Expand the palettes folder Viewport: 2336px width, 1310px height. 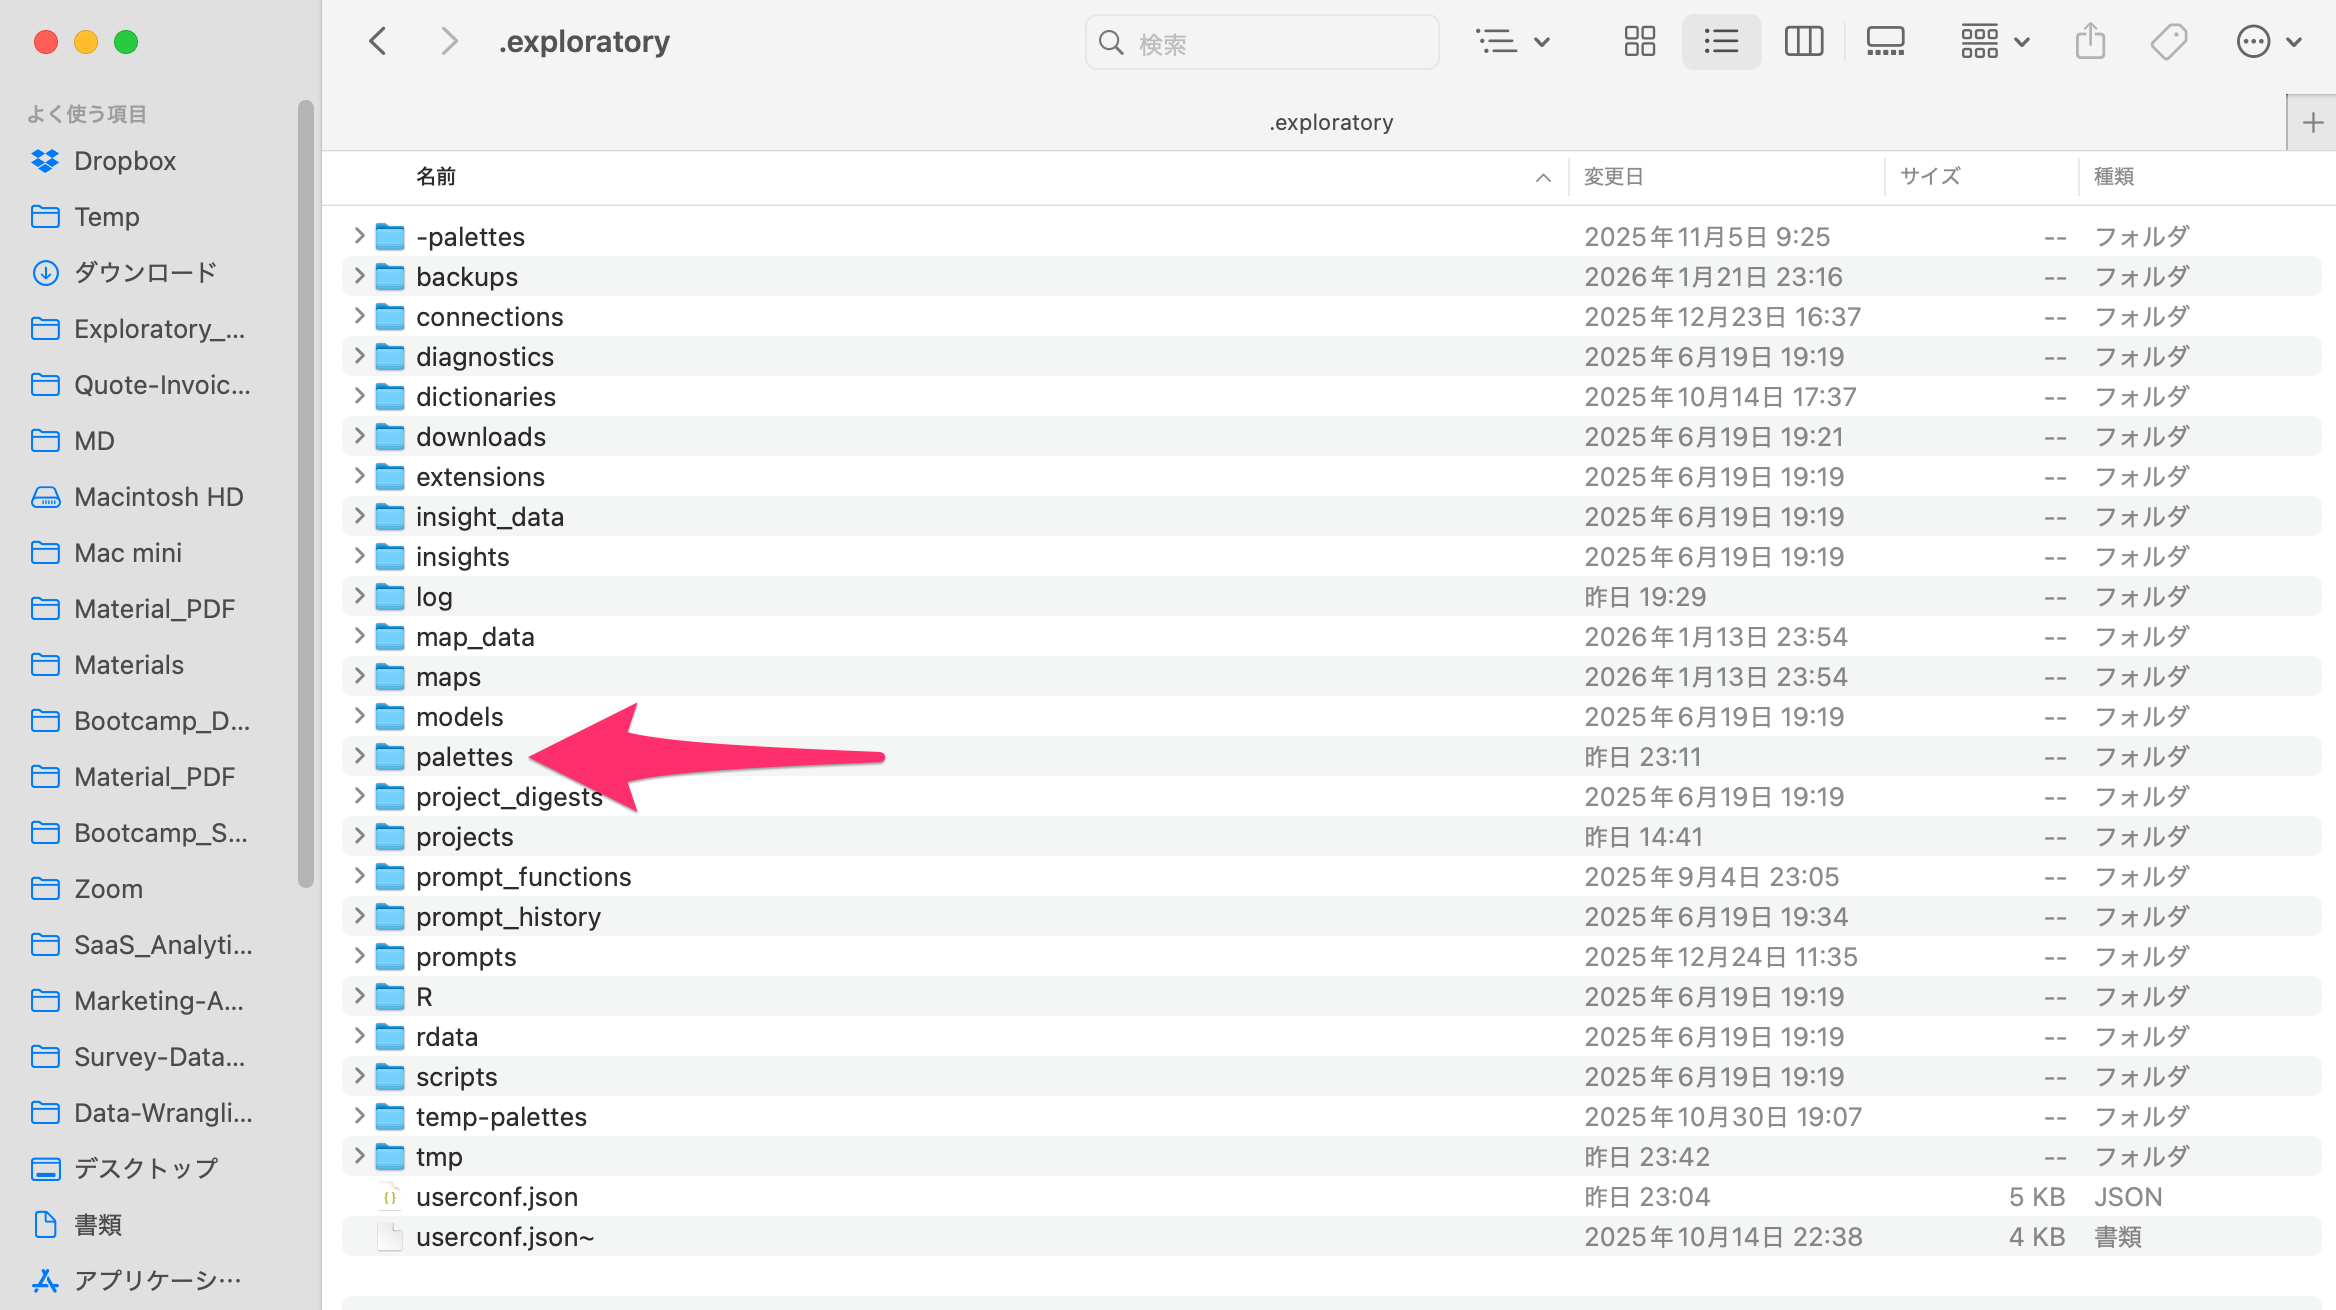tap(359, 756)
